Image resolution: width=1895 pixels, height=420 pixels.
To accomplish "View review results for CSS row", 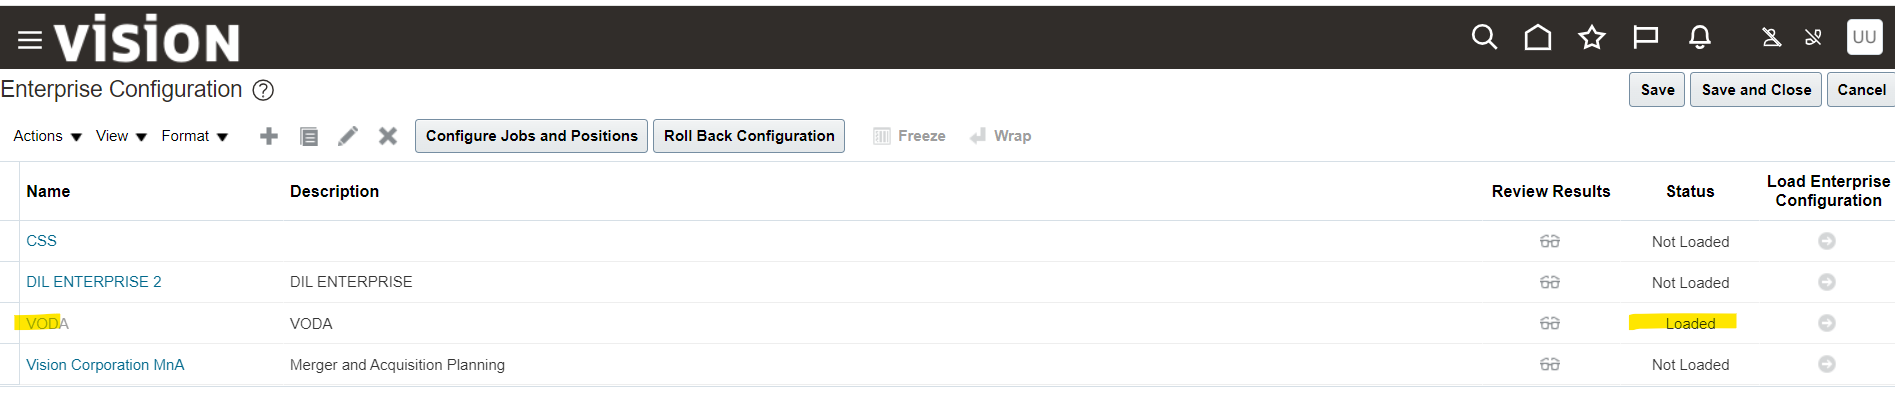I will click(1550, 242).
